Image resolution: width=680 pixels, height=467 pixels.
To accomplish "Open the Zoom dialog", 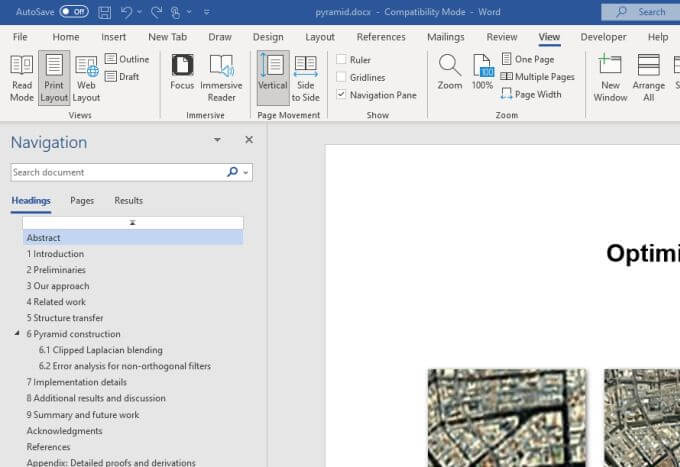I will [450, 72].
